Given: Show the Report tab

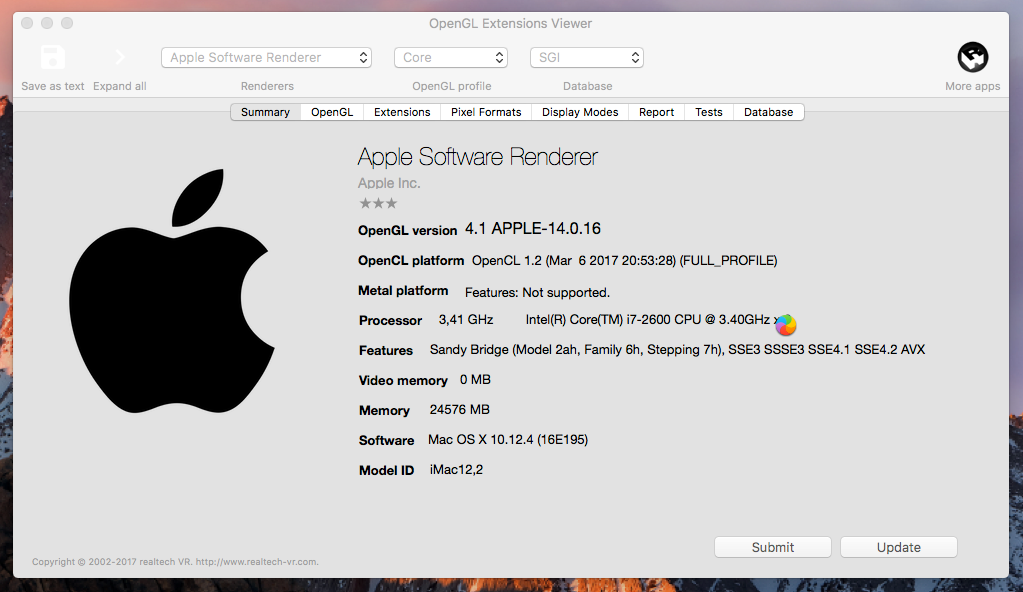Looking at the screenshot, I should click(x=656, y=112).
